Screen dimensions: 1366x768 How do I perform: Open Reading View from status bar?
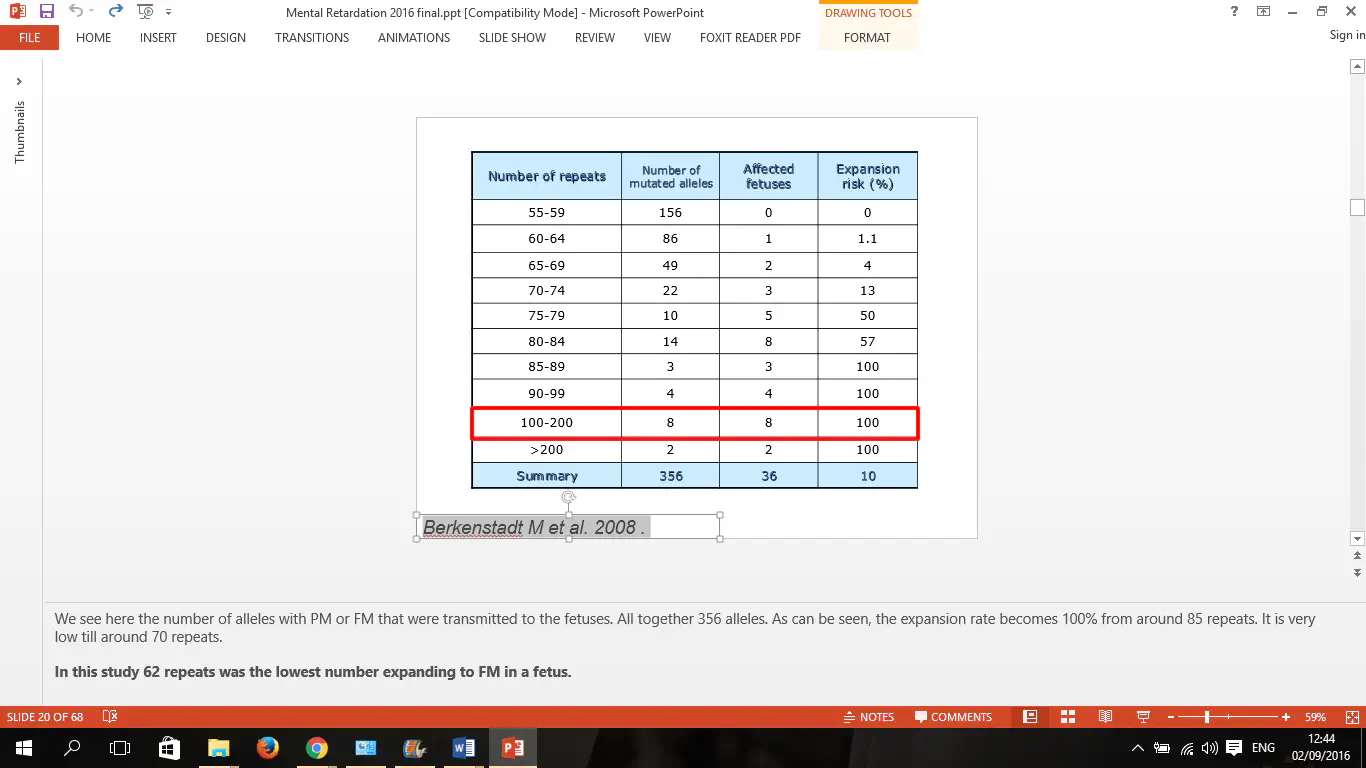[x=1105, y=717]
